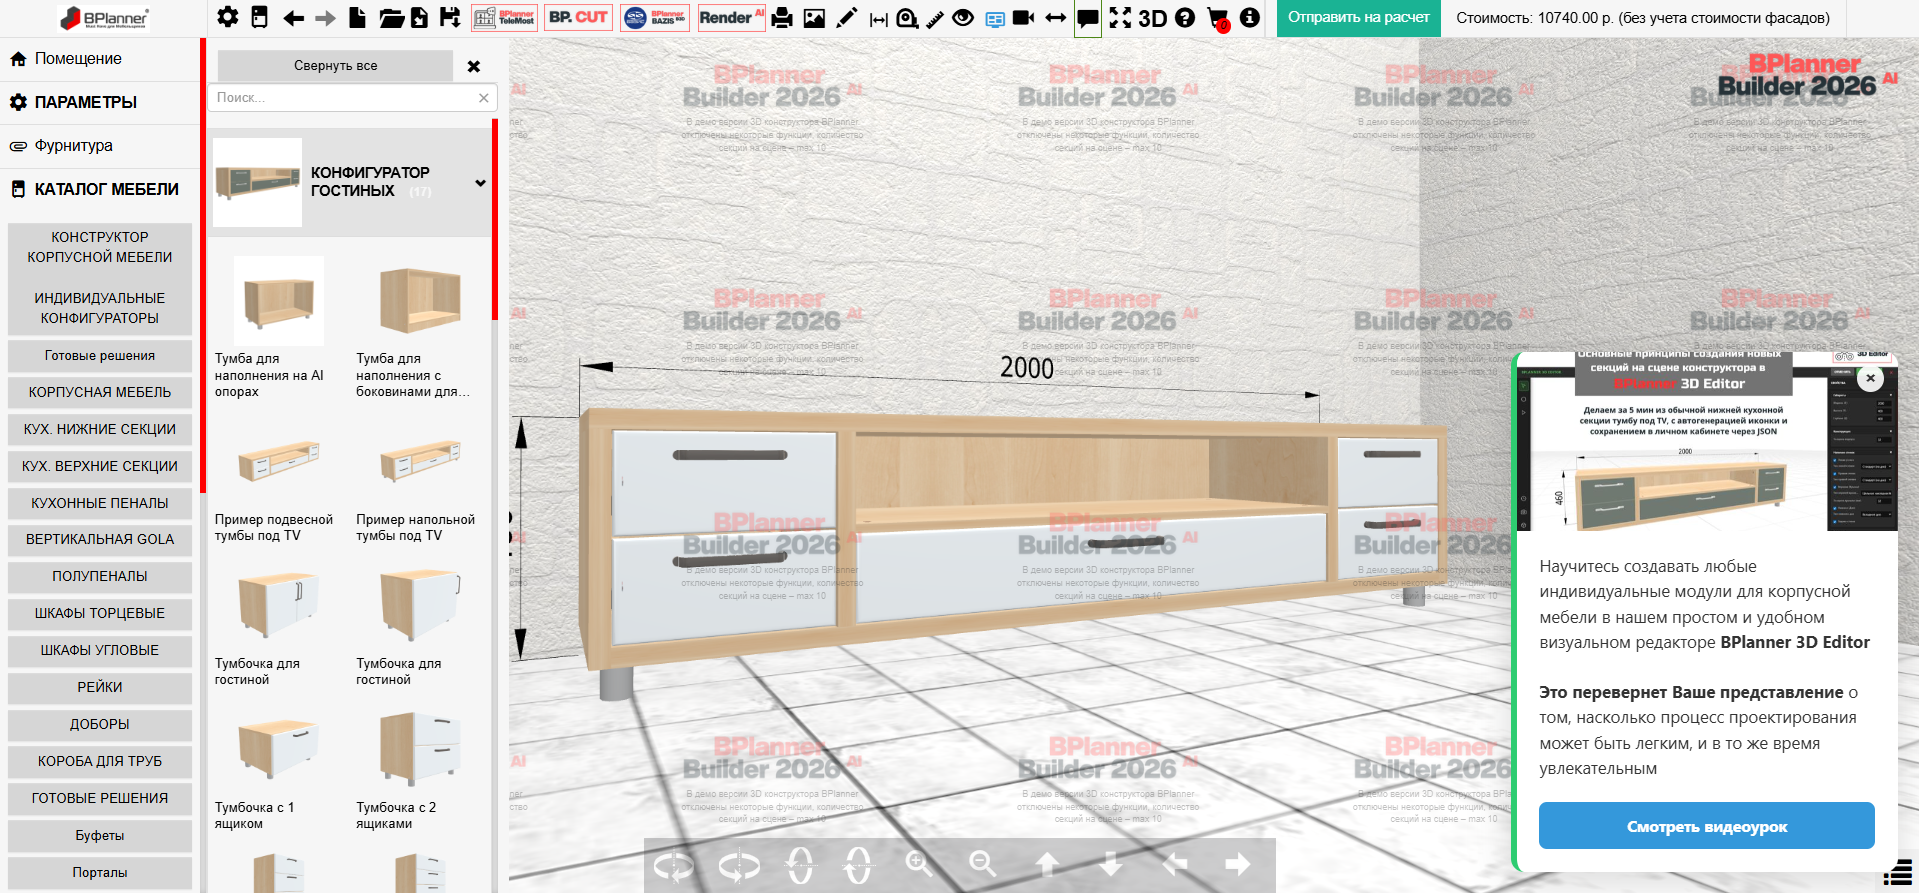Screen dimensions: 1919x893
Task: Click the video camera icon
Action: tap(1023, 18)
